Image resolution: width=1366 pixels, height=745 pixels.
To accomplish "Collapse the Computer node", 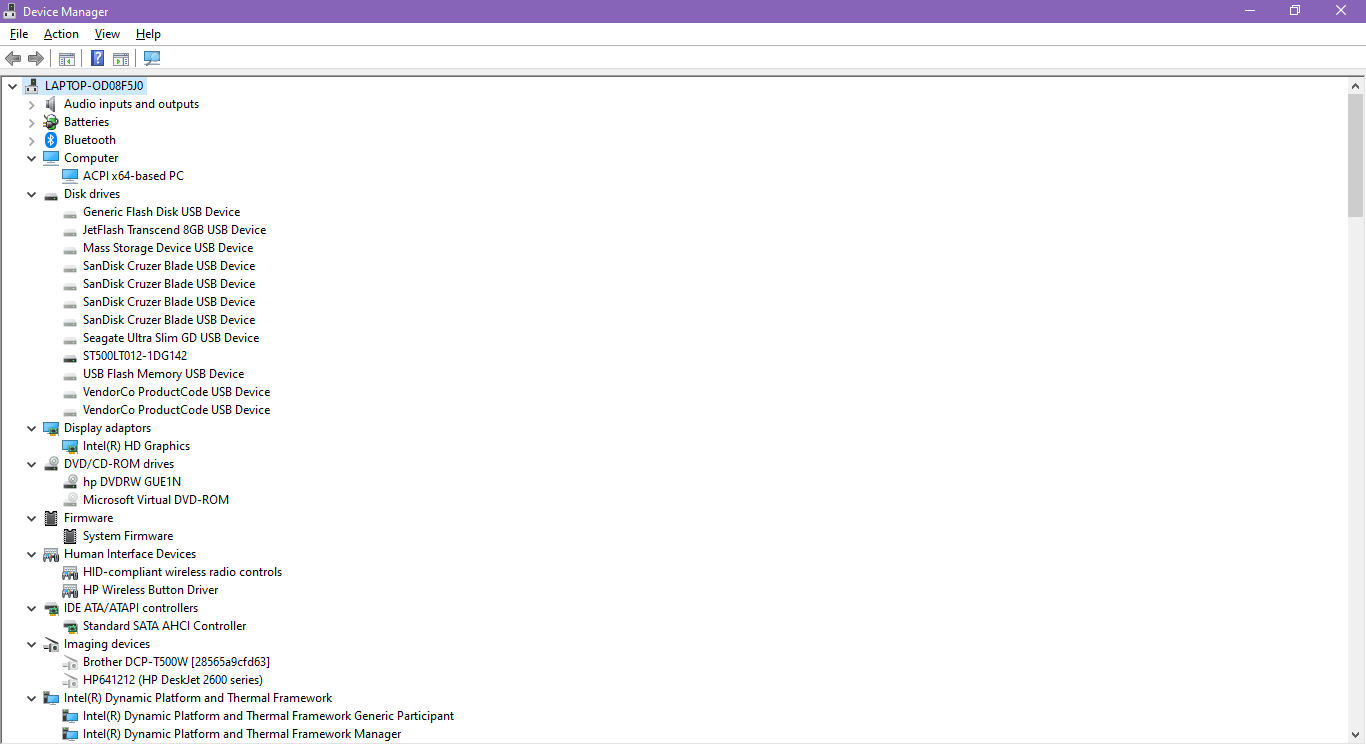I will pos(32,158).
